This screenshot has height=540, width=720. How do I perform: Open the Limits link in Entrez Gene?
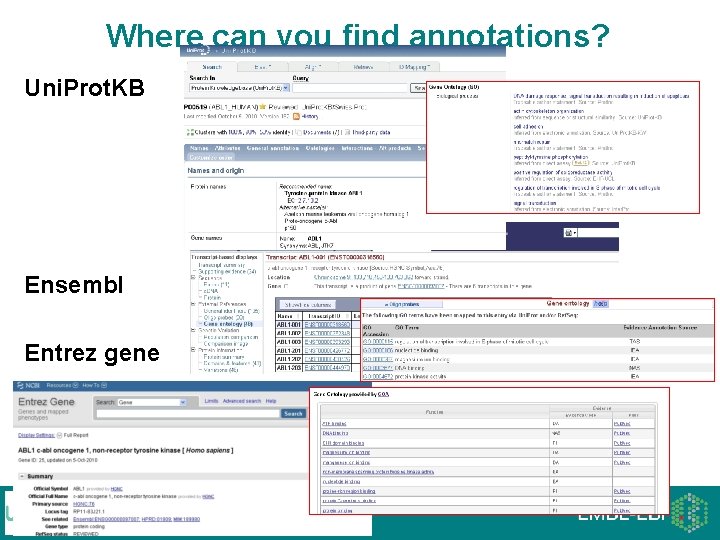point(211,401)
